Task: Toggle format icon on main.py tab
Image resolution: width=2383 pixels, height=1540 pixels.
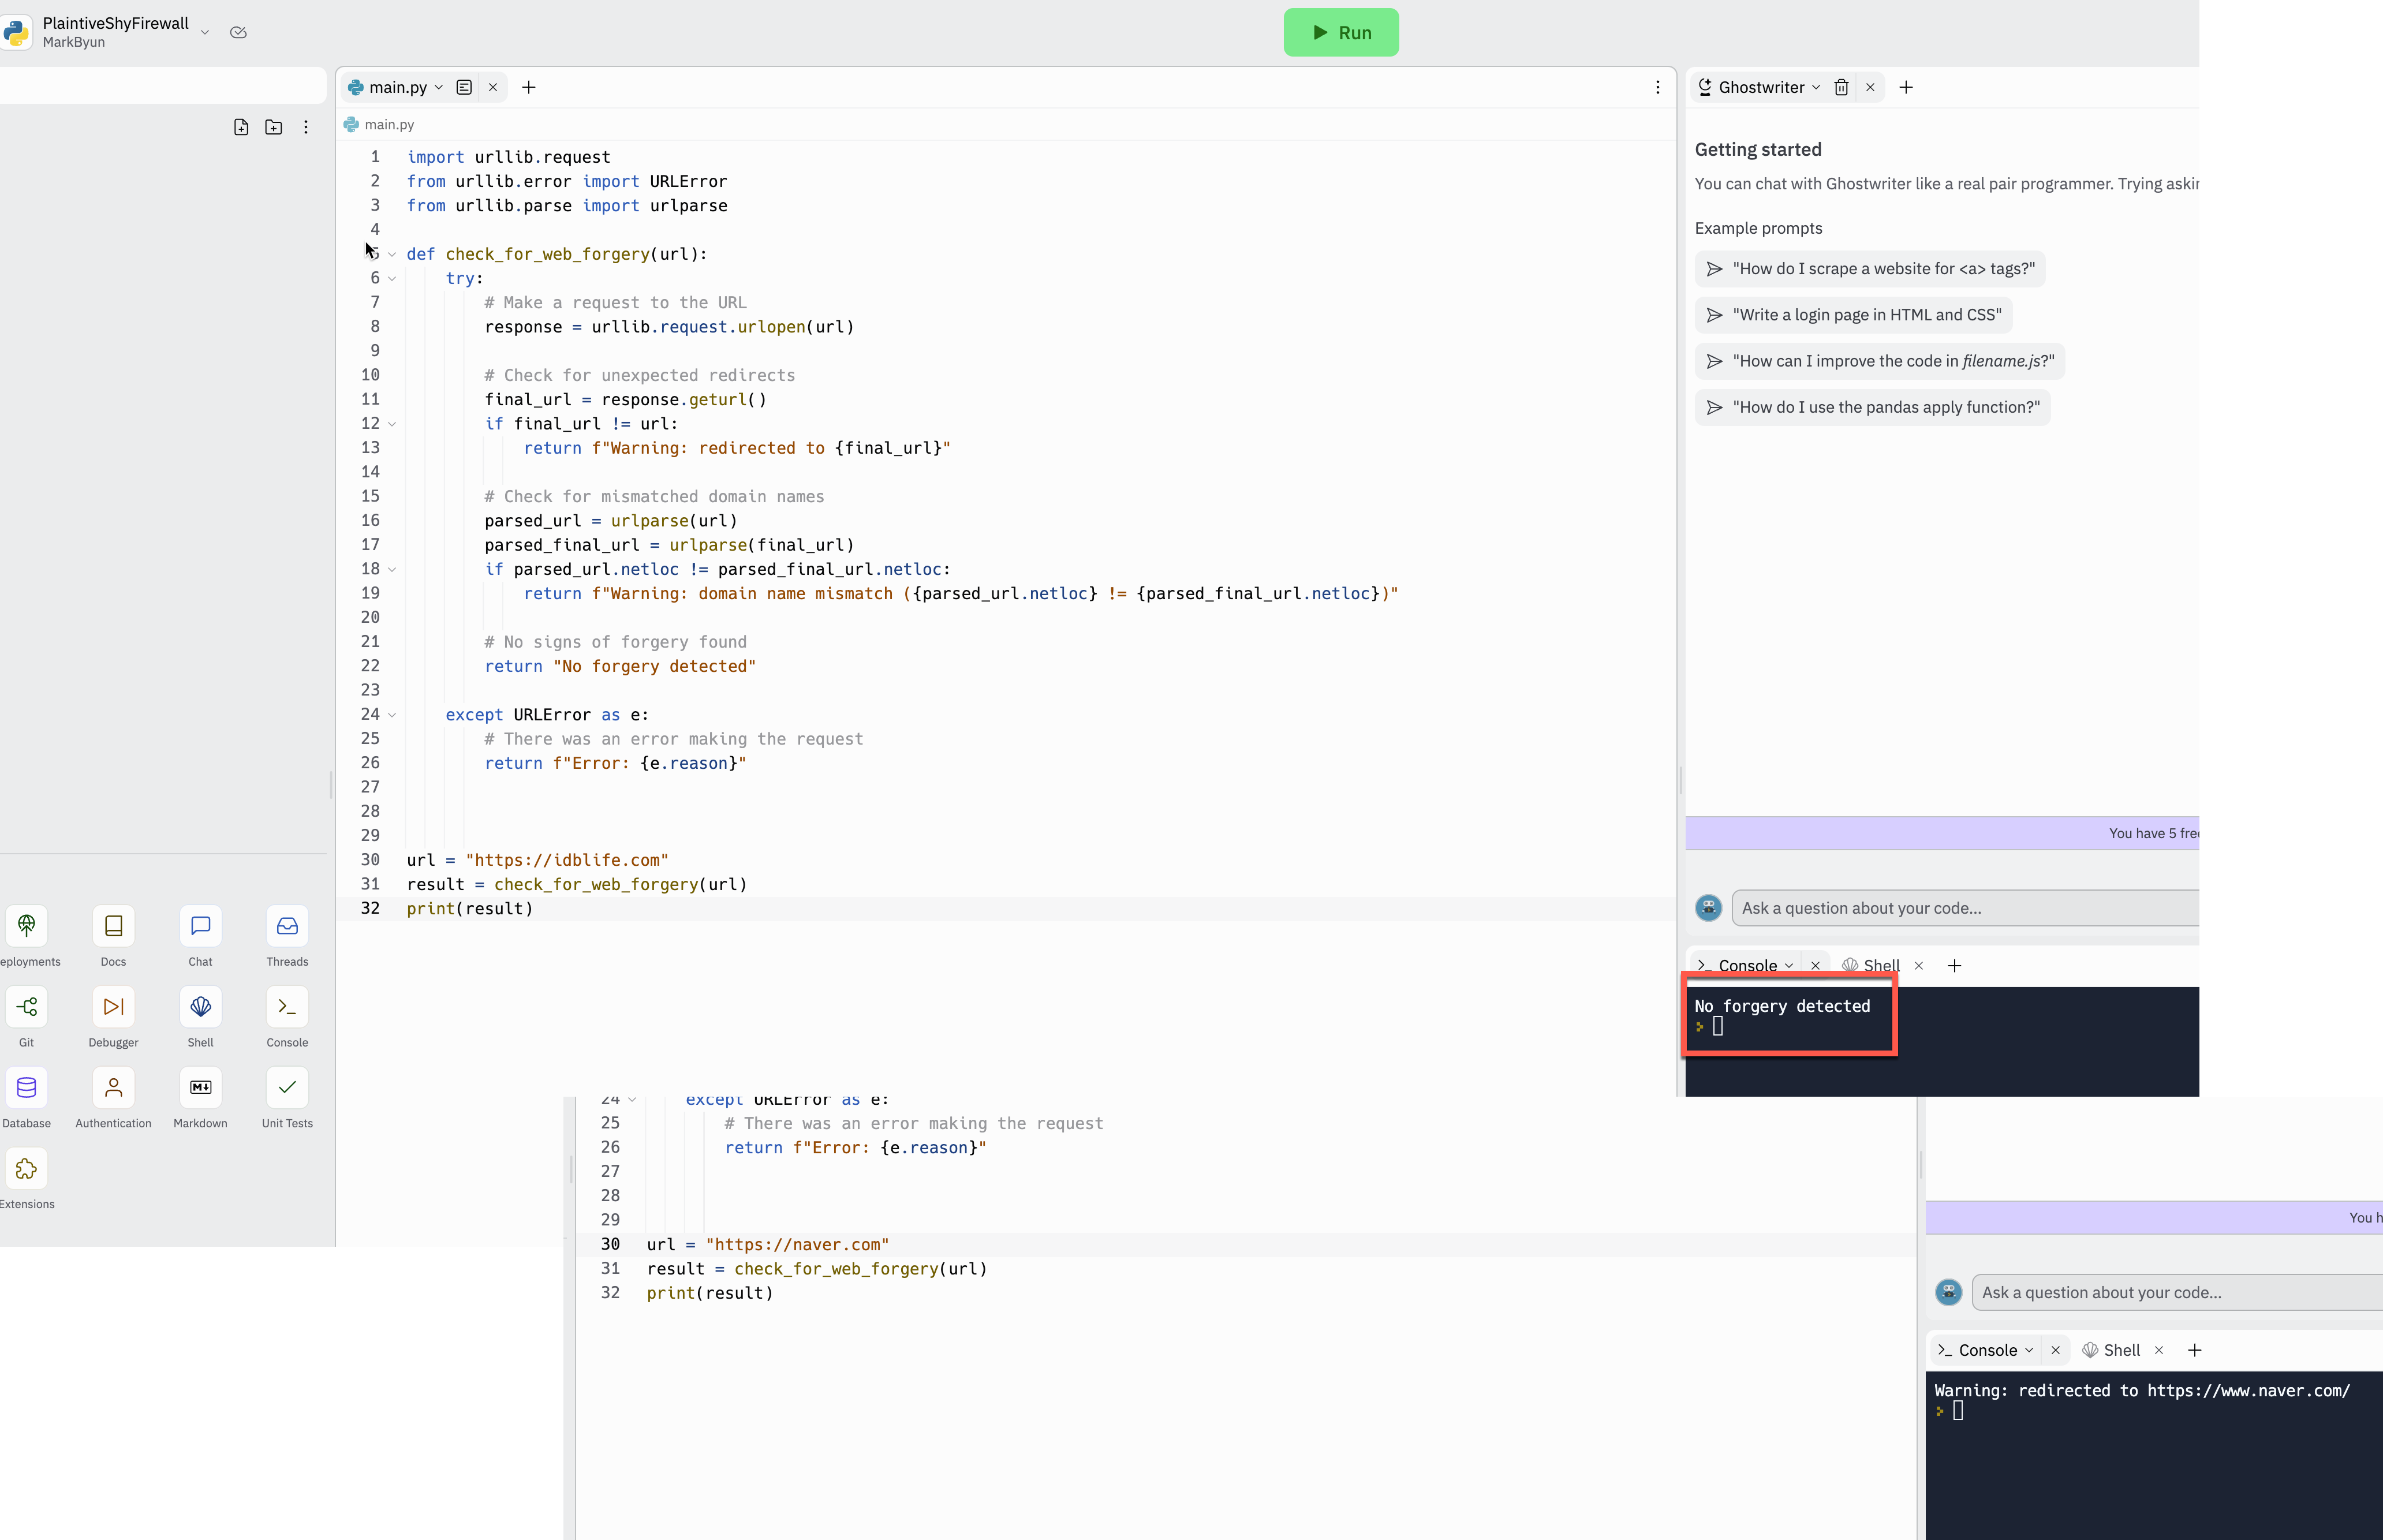Action: pyautogui.click(x=464, y=87)
